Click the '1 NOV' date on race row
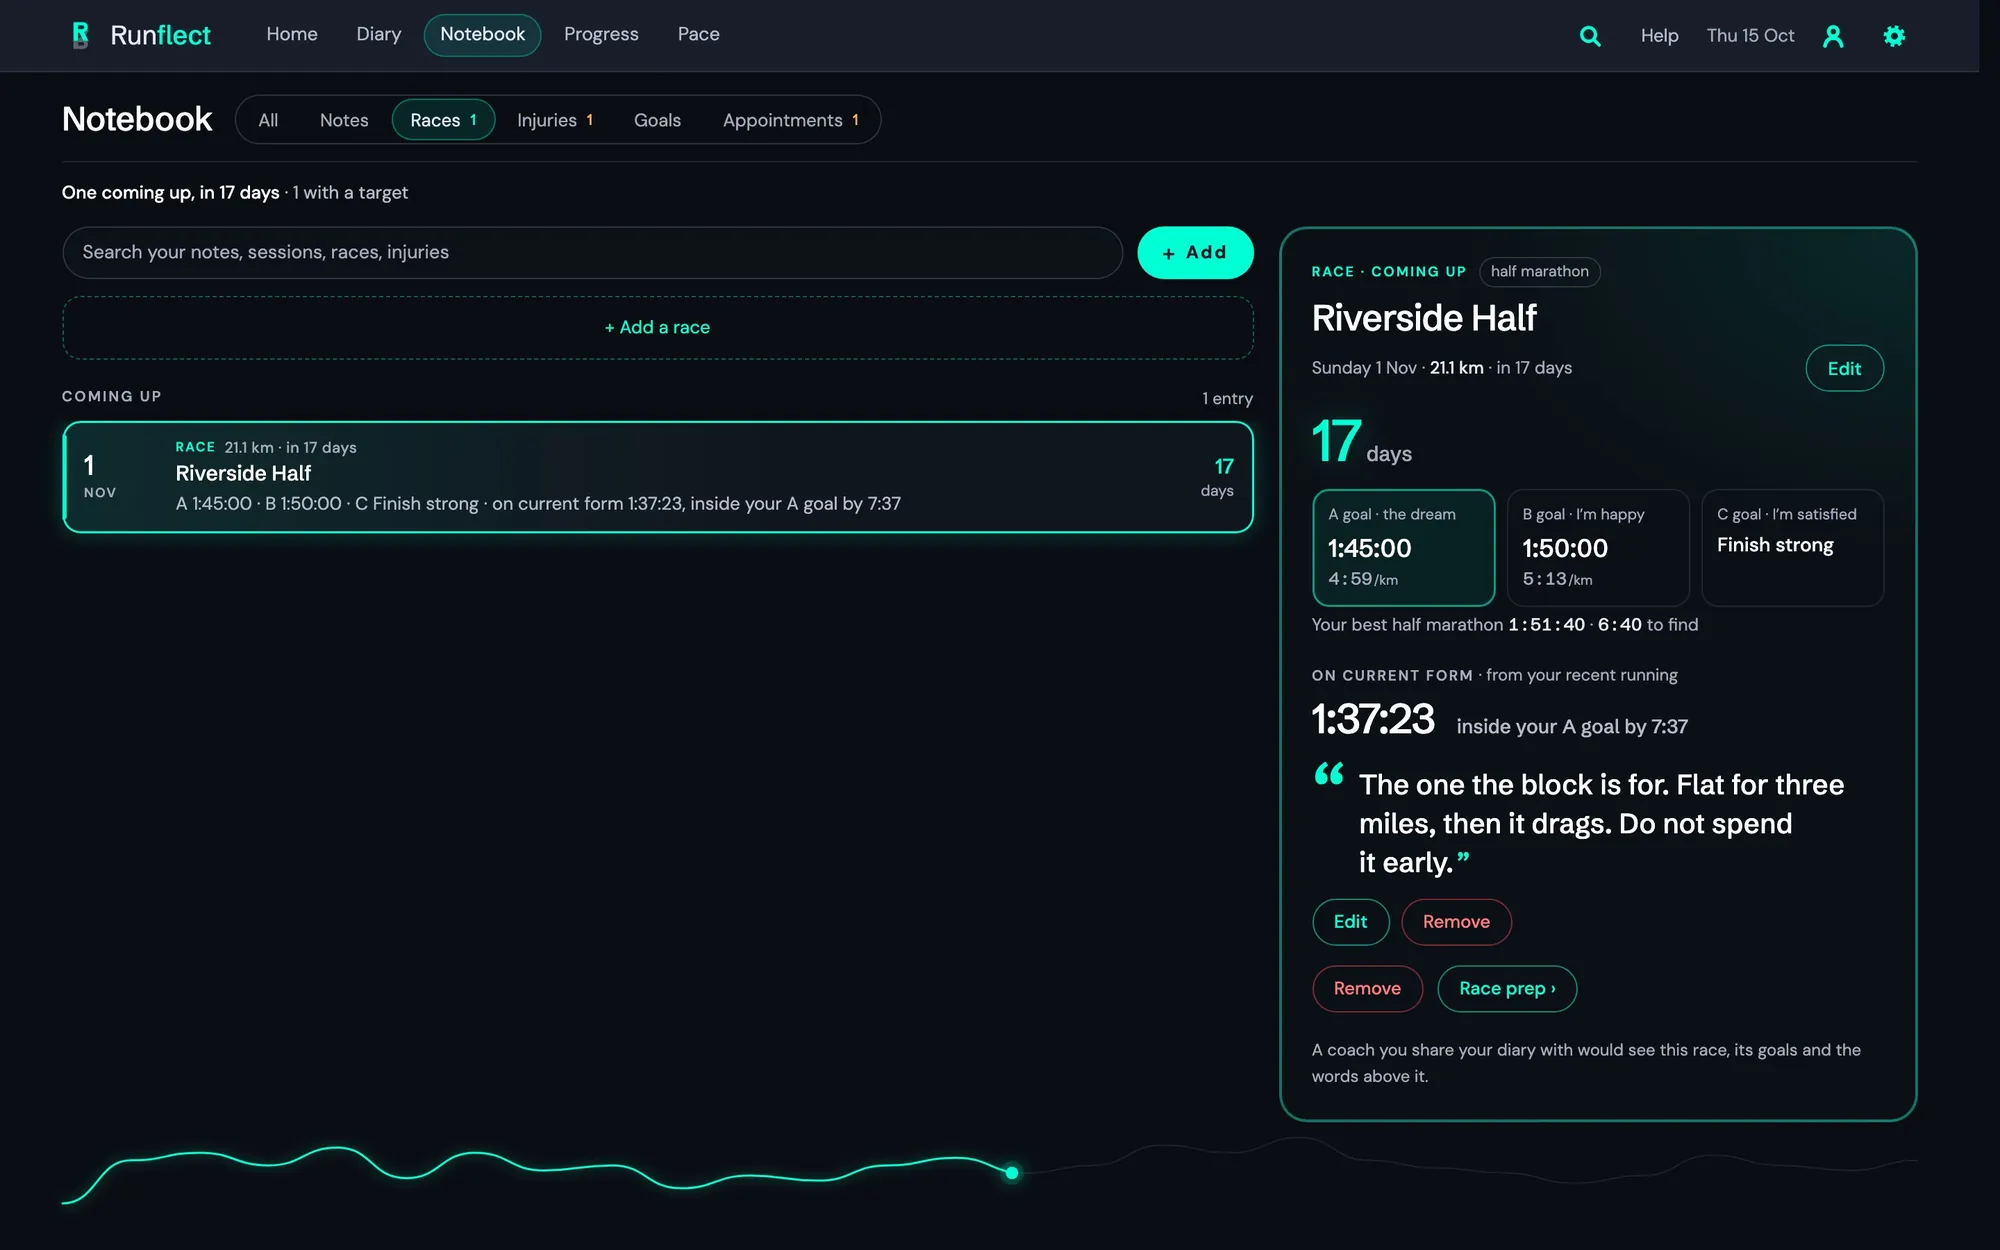This screenshot has width=2000, height=1250. point(99,476)
